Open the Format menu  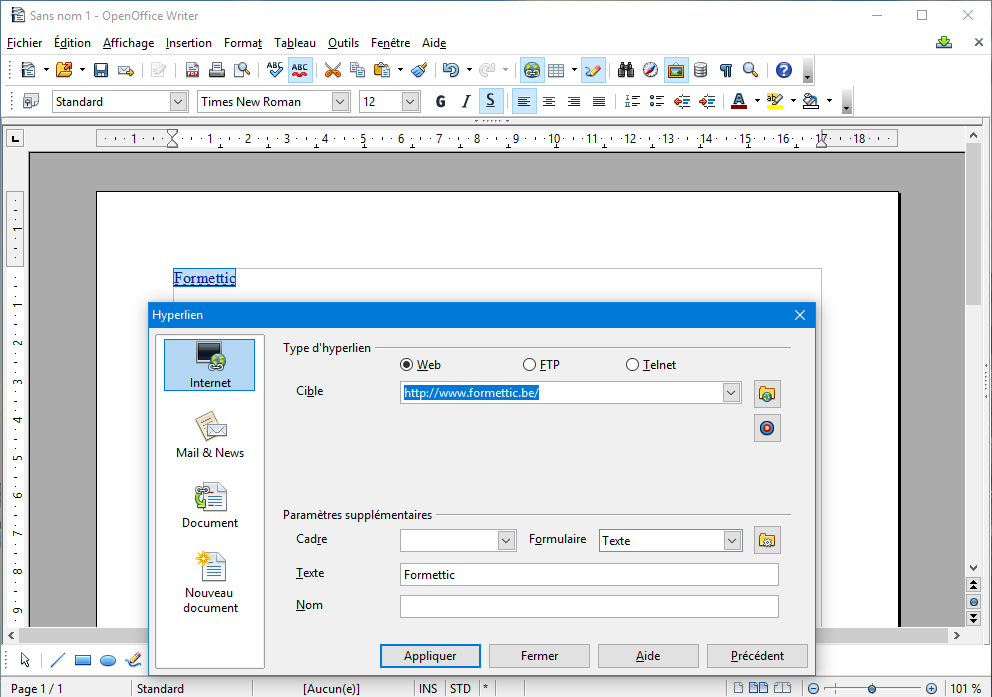click(x=243, y=43)
